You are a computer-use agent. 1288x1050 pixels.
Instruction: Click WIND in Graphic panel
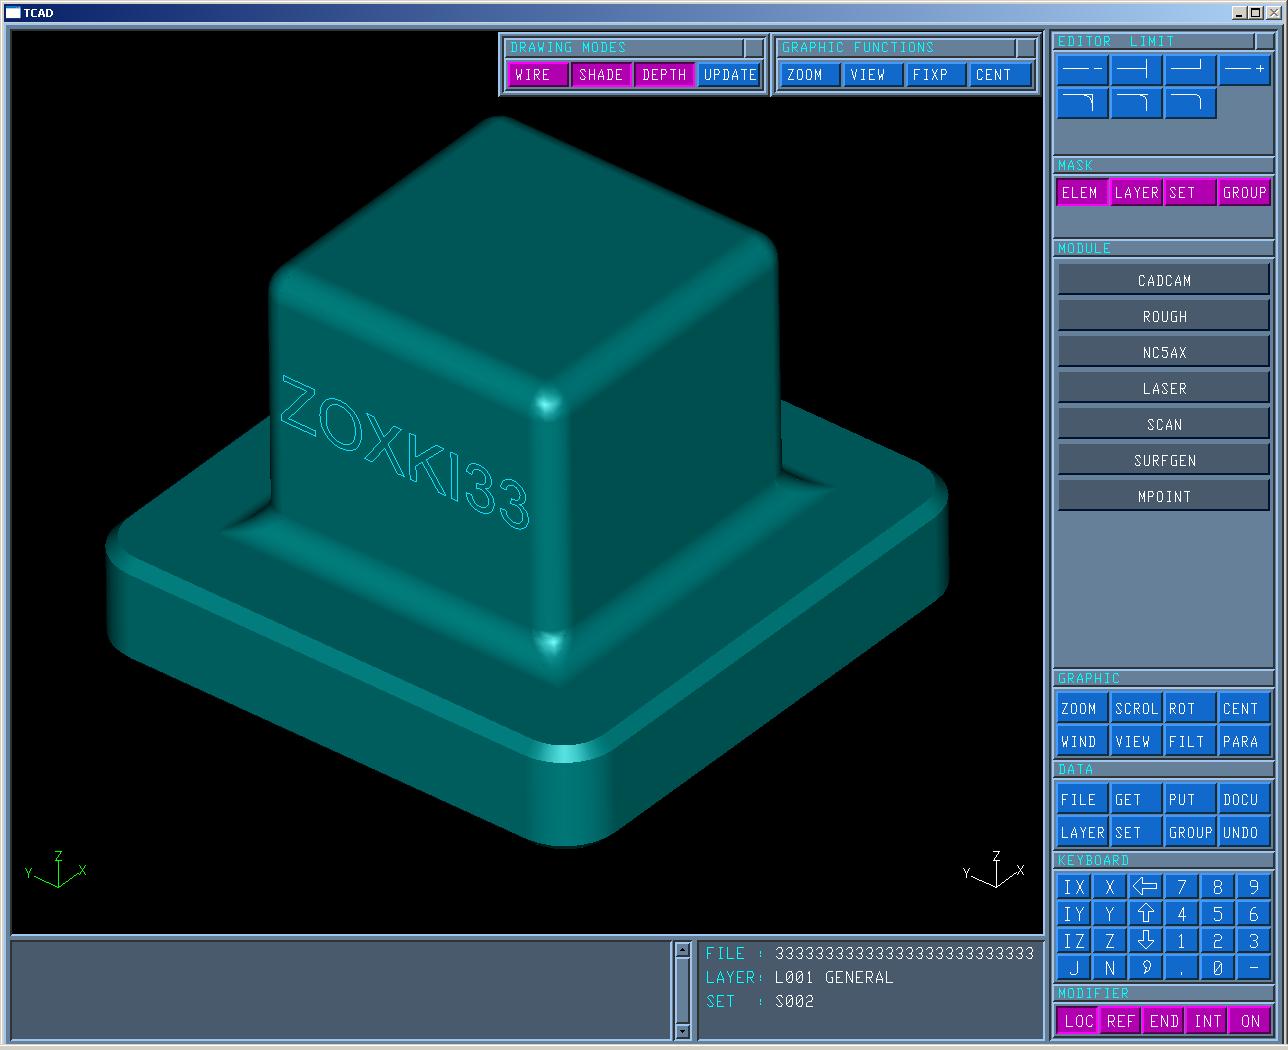(1082, 742)
